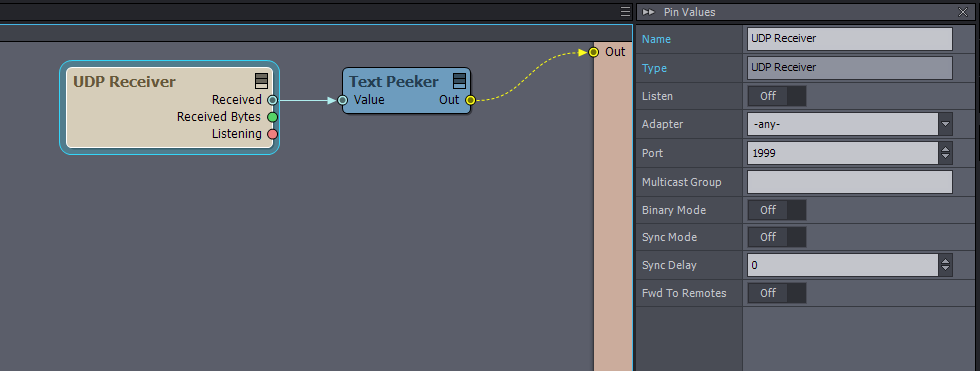Click the Port field with 1999

point(843,153)
